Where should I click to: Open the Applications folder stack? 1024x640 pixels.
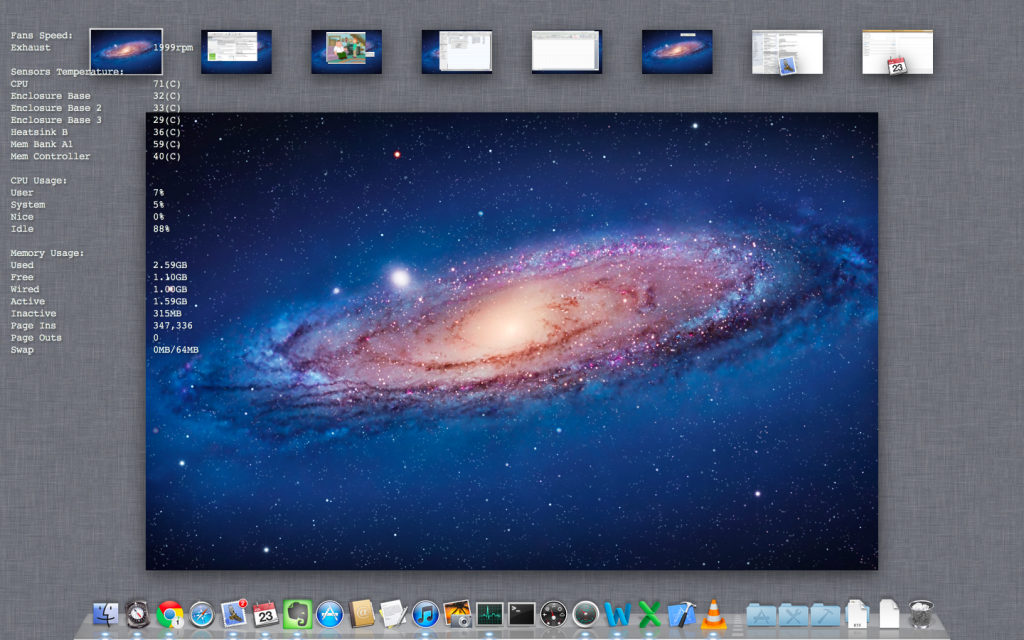(x=761, y=615)
